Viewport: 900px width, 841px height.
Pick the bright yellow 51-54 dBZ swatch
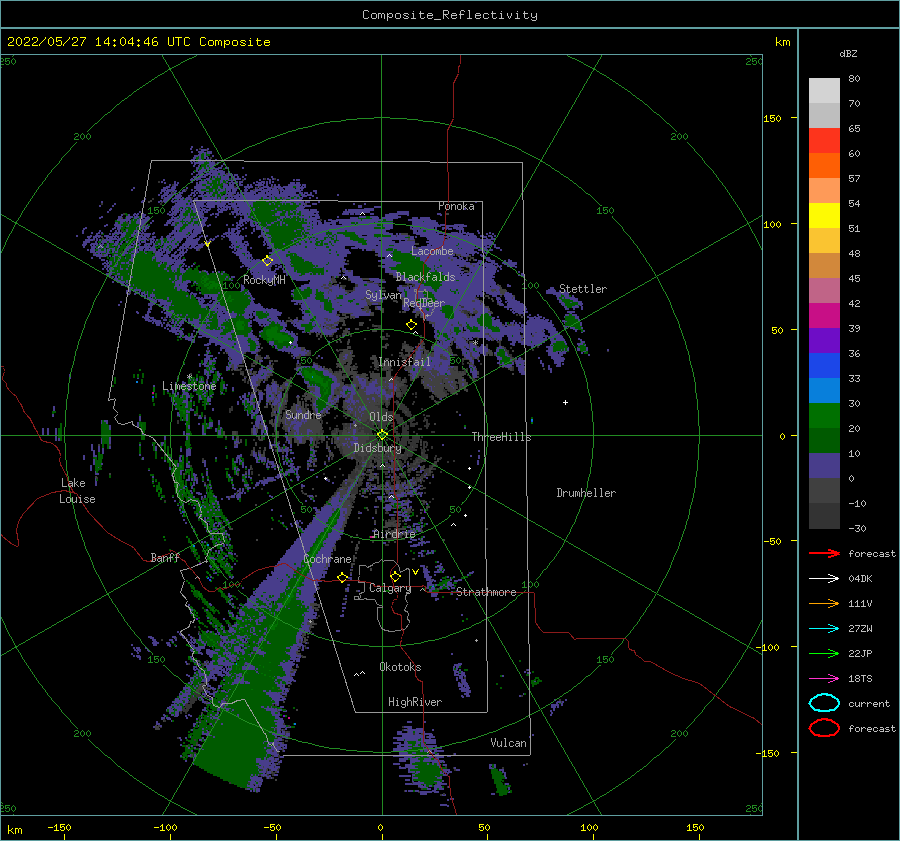[x=824, y=216]
